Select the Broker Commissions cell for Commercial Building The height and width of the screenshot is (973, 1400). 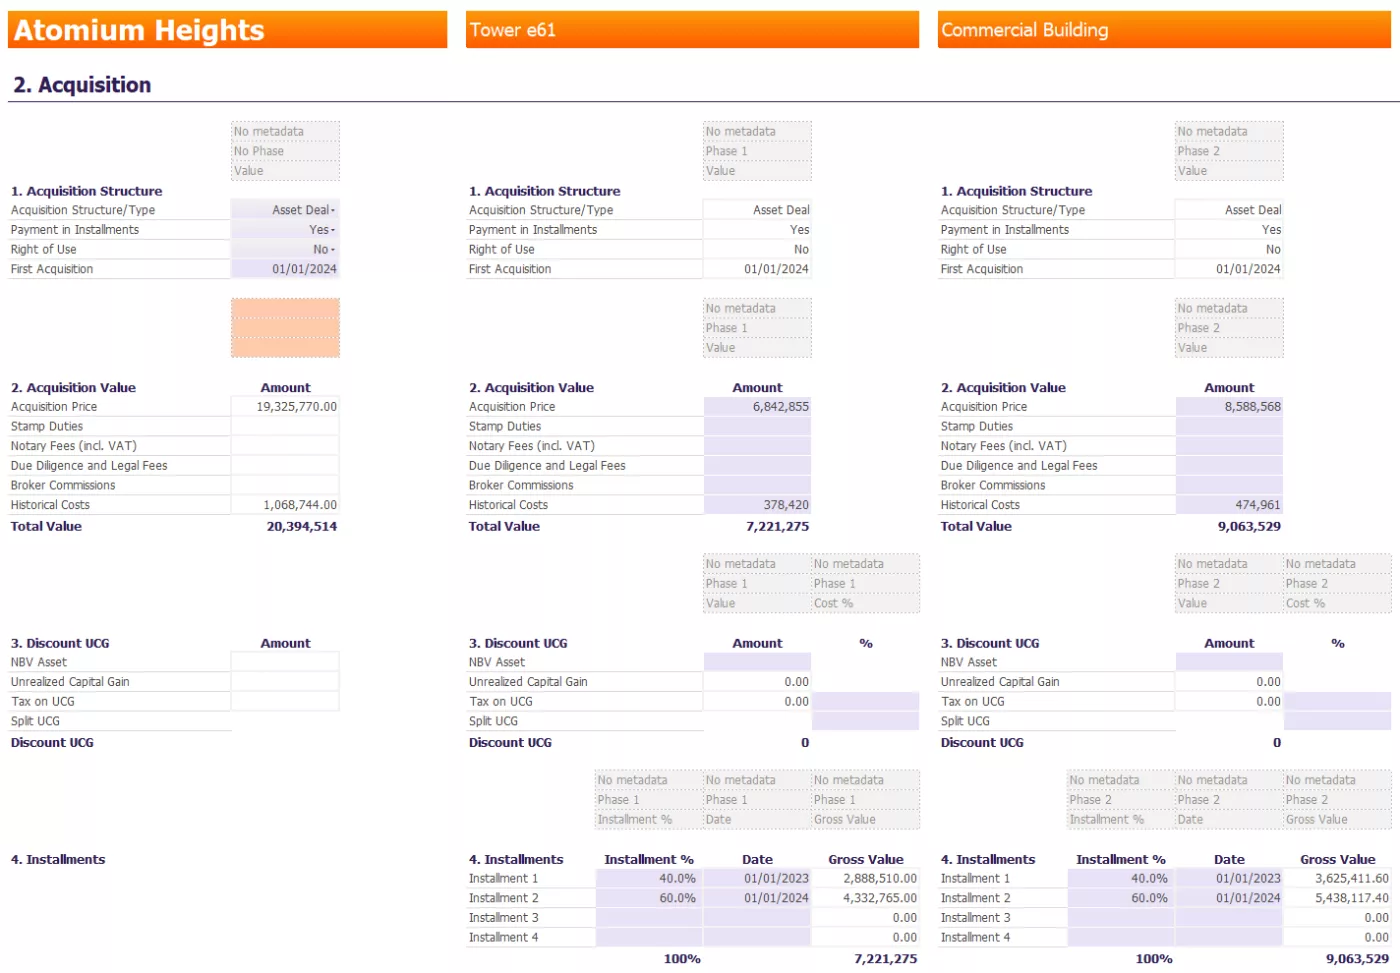(1228, 485)
